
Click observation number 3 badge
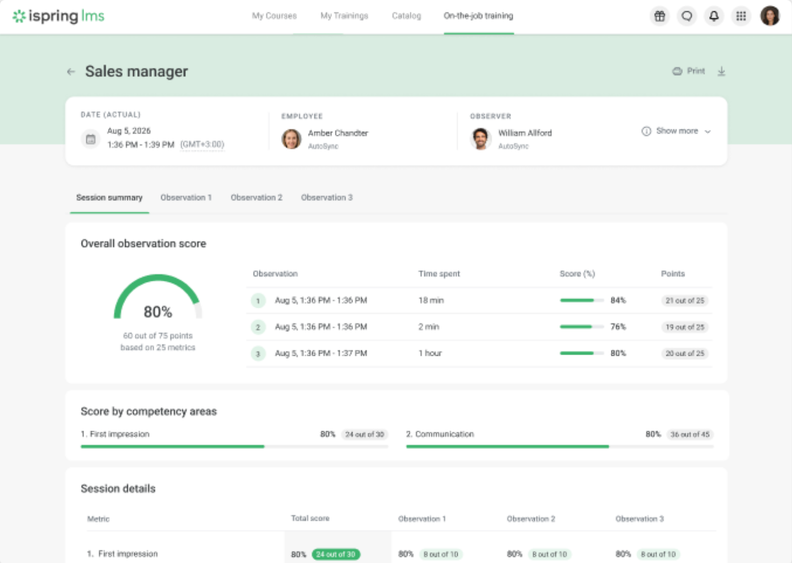pos(258,353)
